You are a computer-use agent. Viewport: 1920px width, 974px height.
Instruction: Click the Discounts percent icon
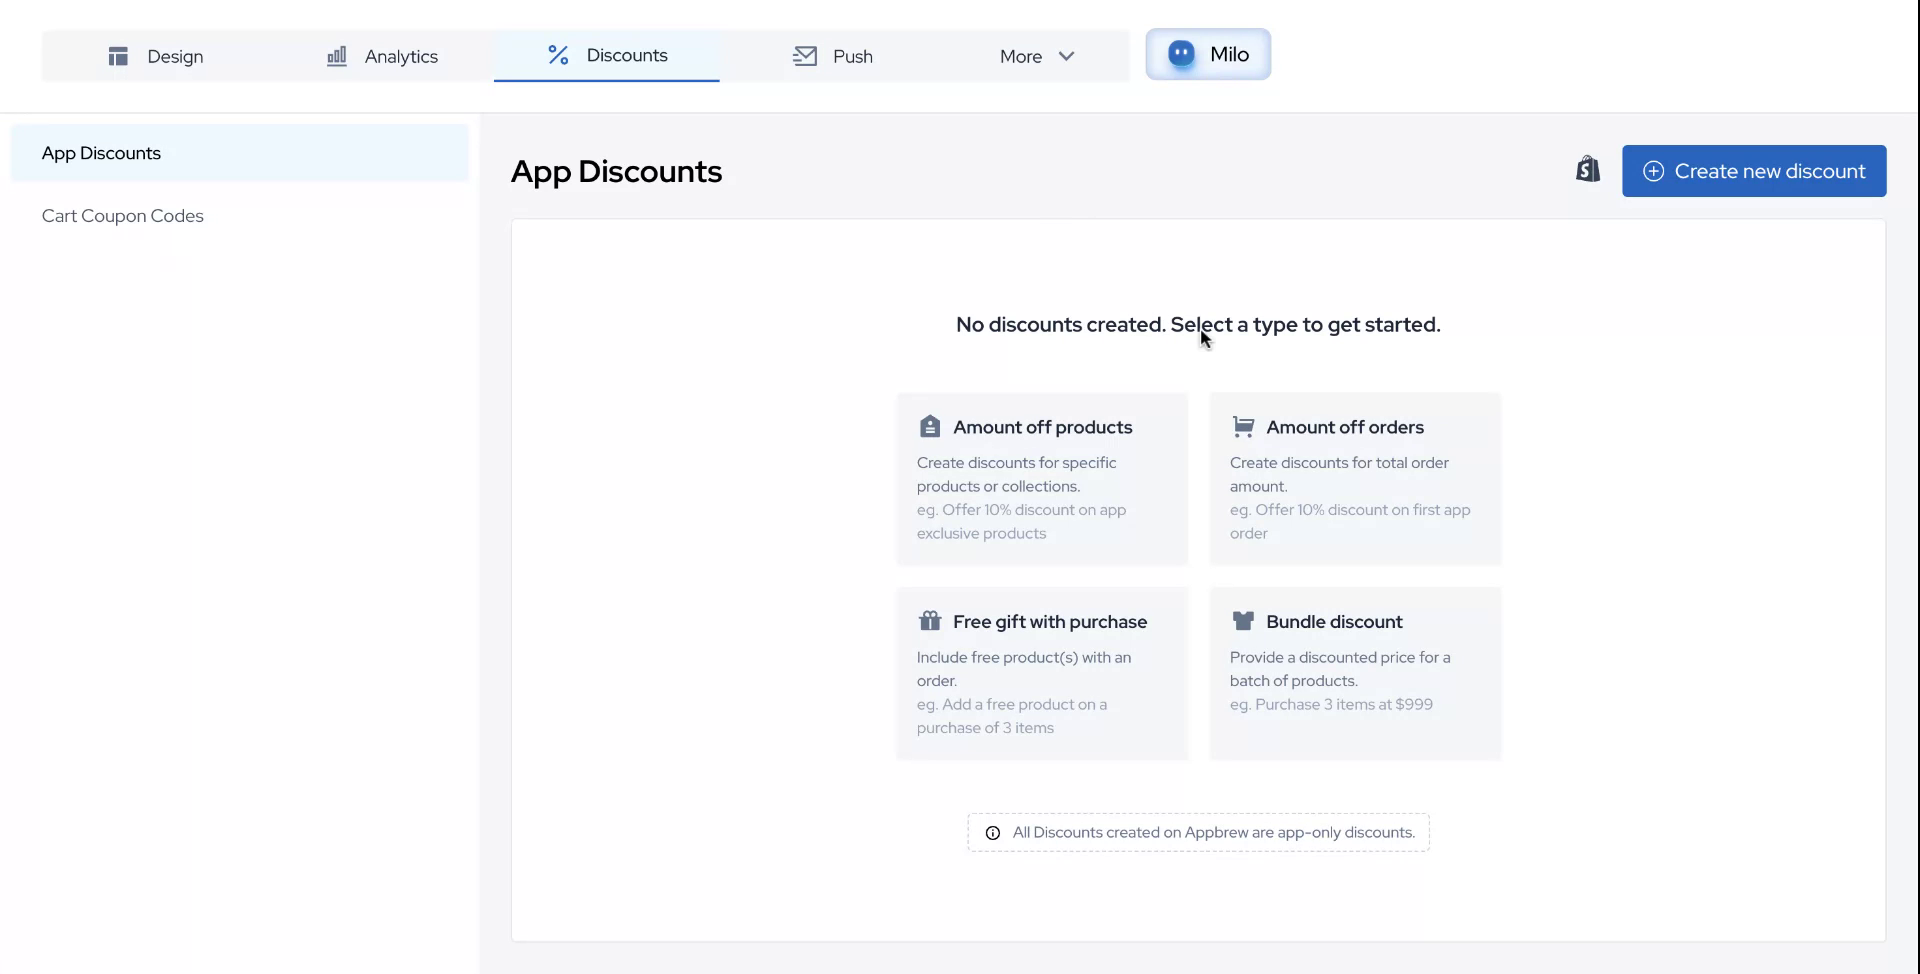point(556,55)
